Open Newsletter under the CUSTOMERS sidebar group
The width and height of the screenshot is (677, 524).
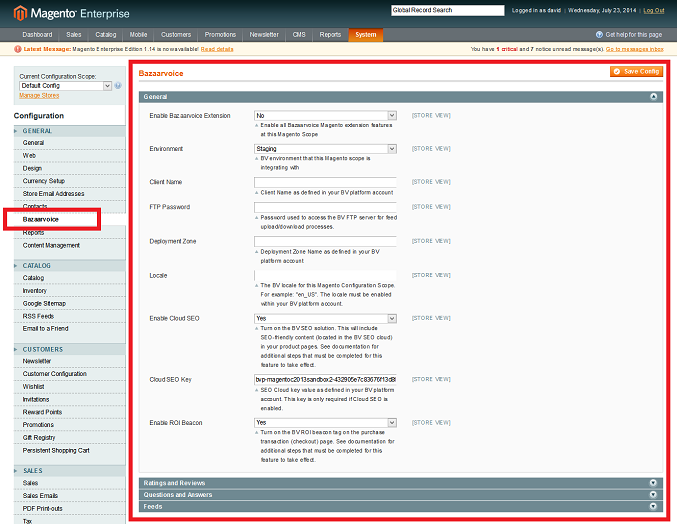tap(37, 361)
